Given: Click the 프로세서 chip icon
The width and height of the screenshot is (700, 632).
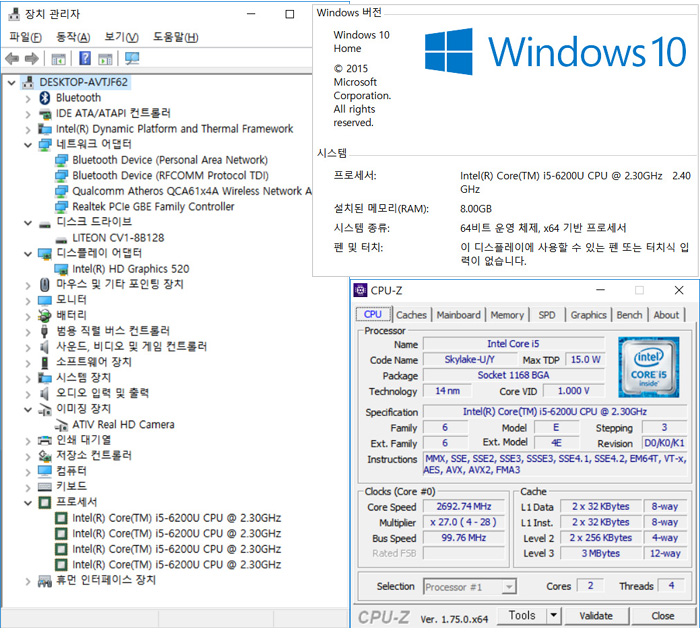Looking at the screenshot, I should pyautogui.click(x=45, y=503).
